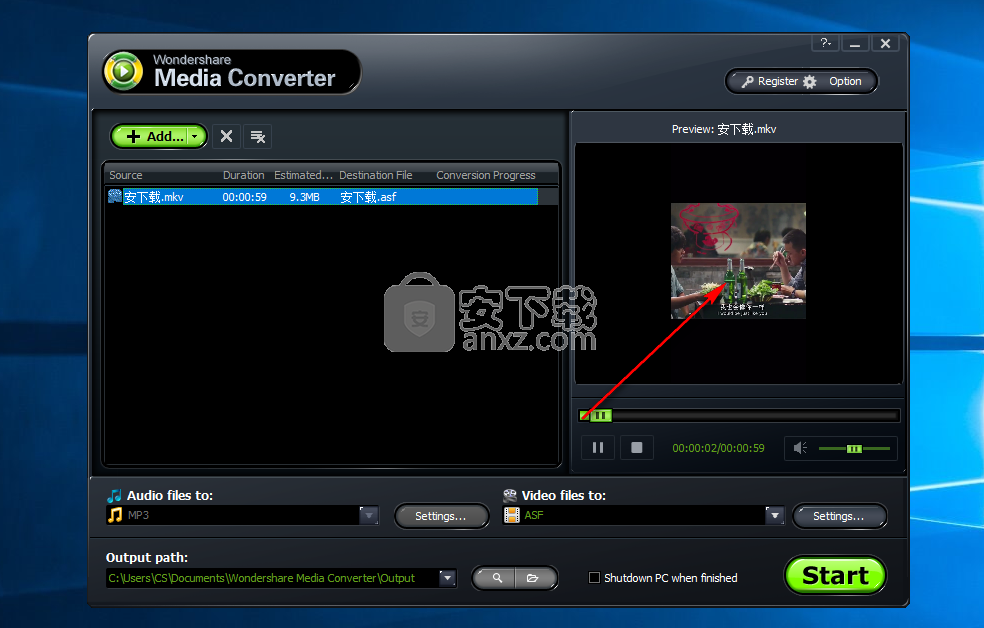
Task: Browse output path with magnifier icon
Action: click(x=495, y=578)
